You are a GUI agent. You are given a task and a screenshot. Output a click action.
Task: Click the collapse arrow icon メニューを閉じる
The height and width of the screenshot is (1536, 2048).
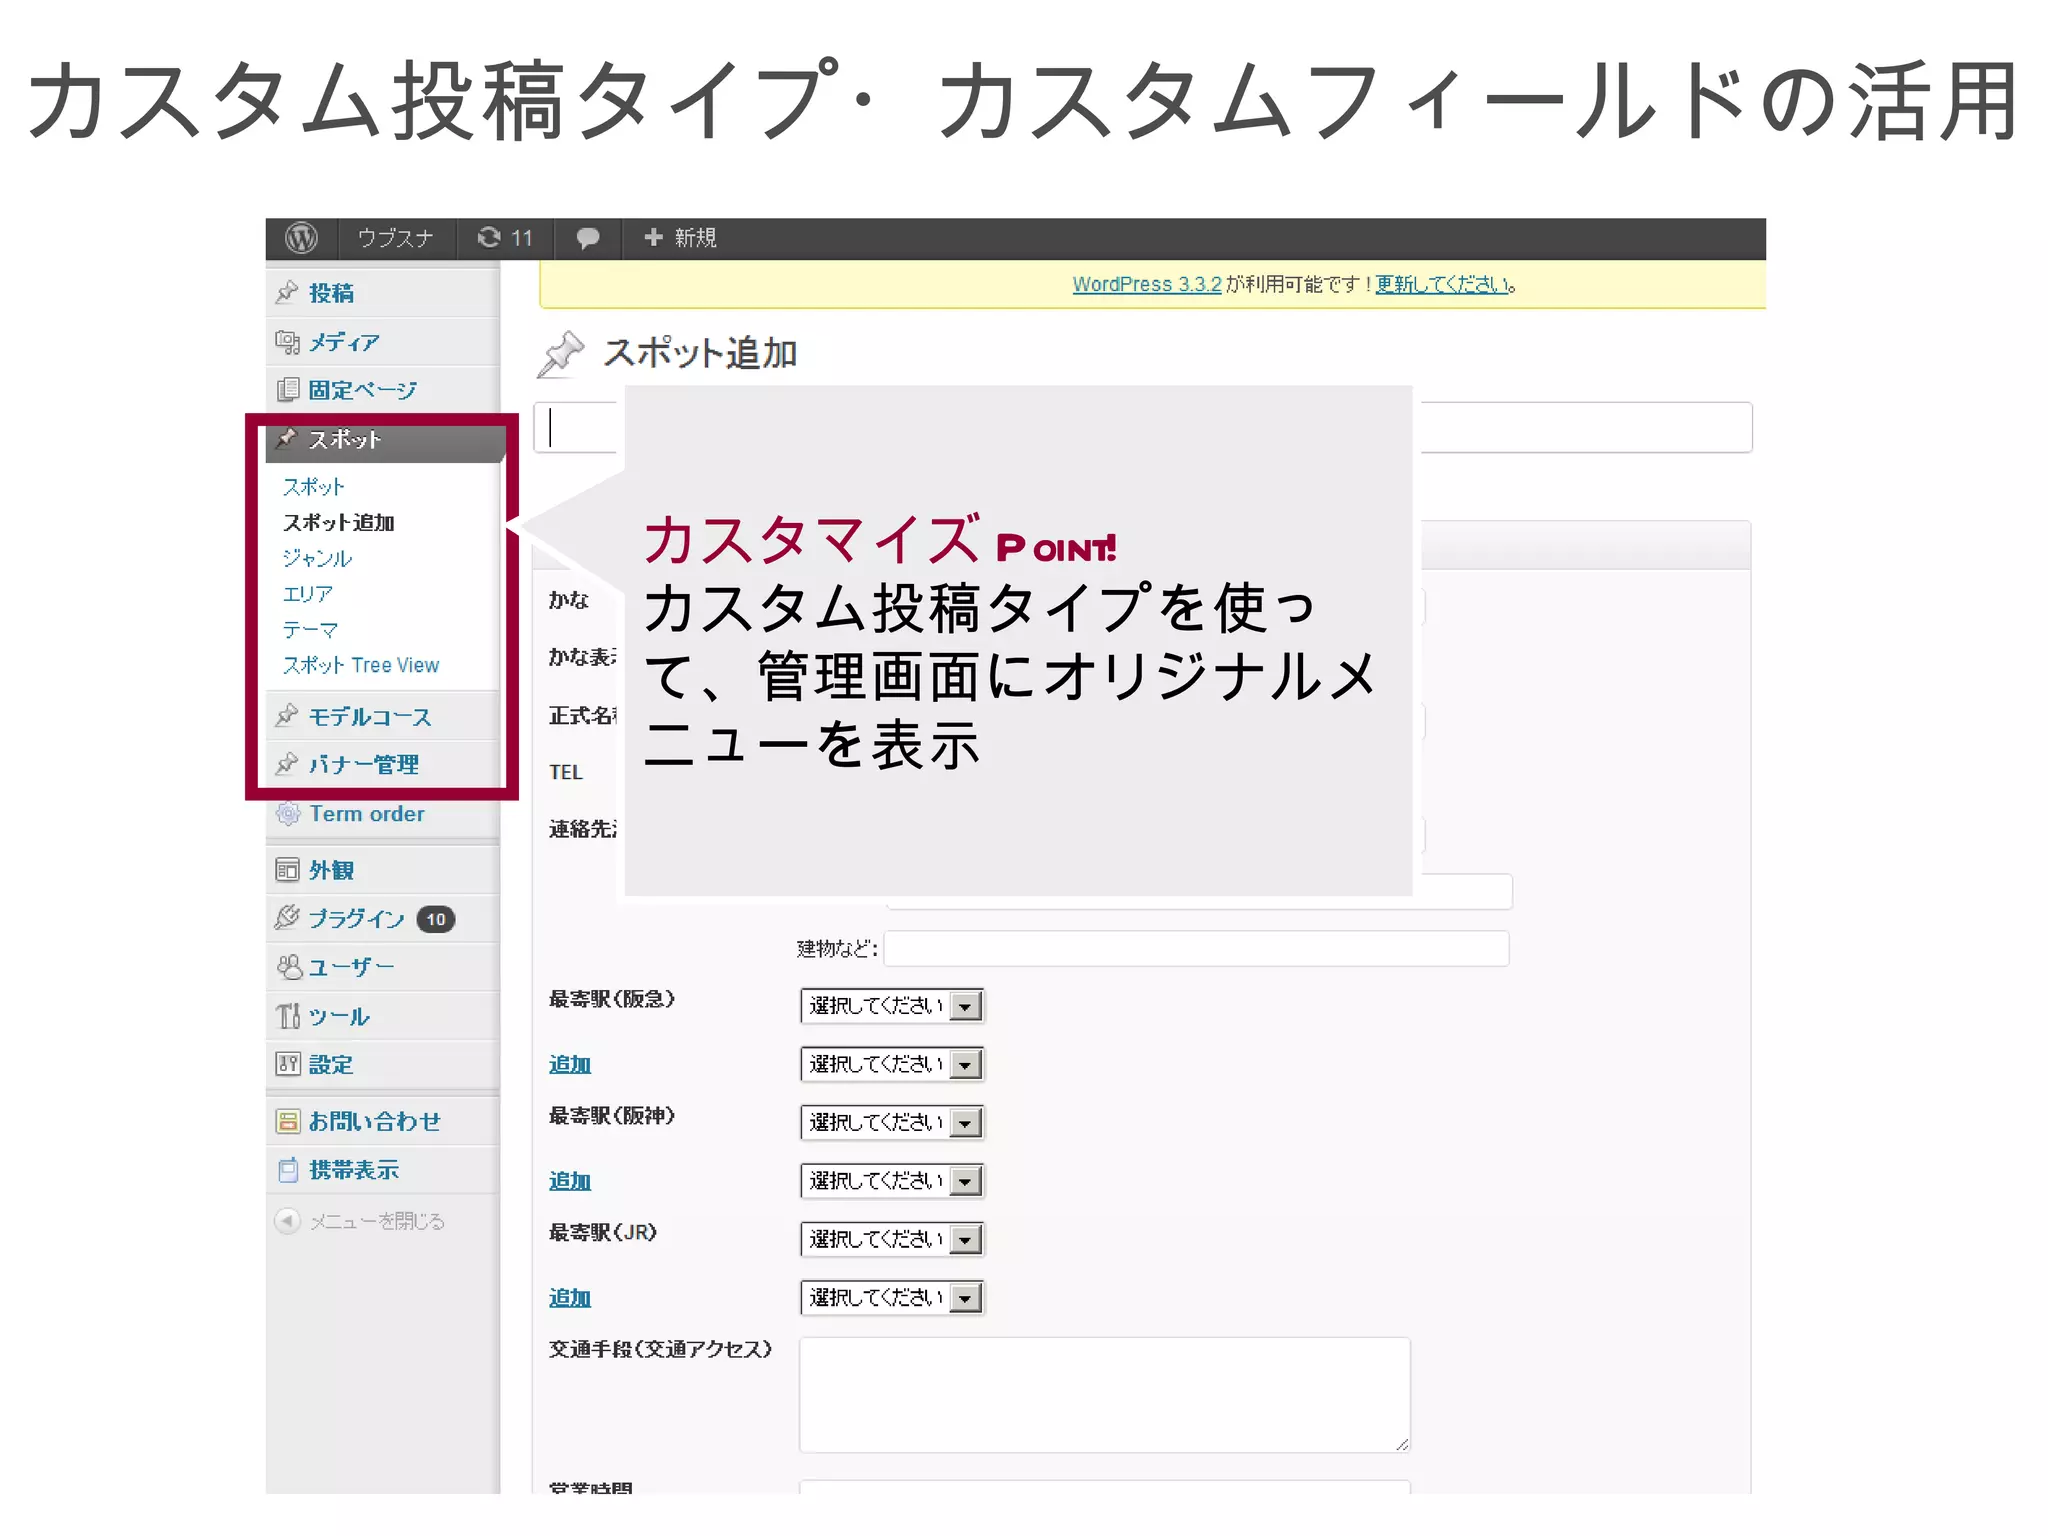click(287, 1221)
